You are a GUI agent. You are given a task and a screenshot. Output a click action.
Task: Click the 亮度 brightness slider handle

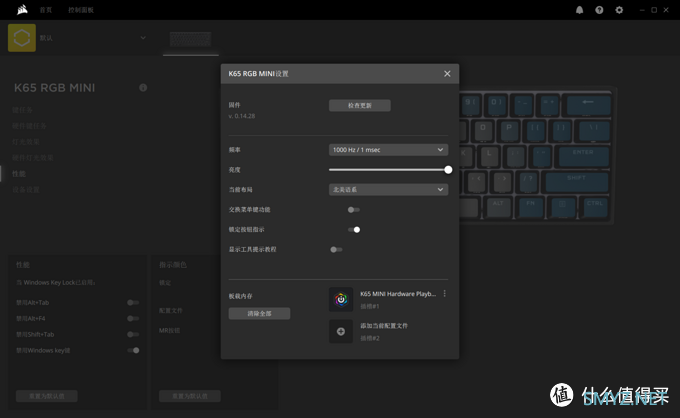coord(448,170)
